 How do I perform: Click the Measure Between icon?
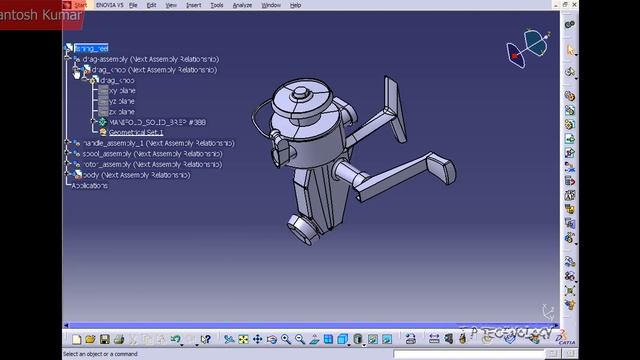pos(434,338)
